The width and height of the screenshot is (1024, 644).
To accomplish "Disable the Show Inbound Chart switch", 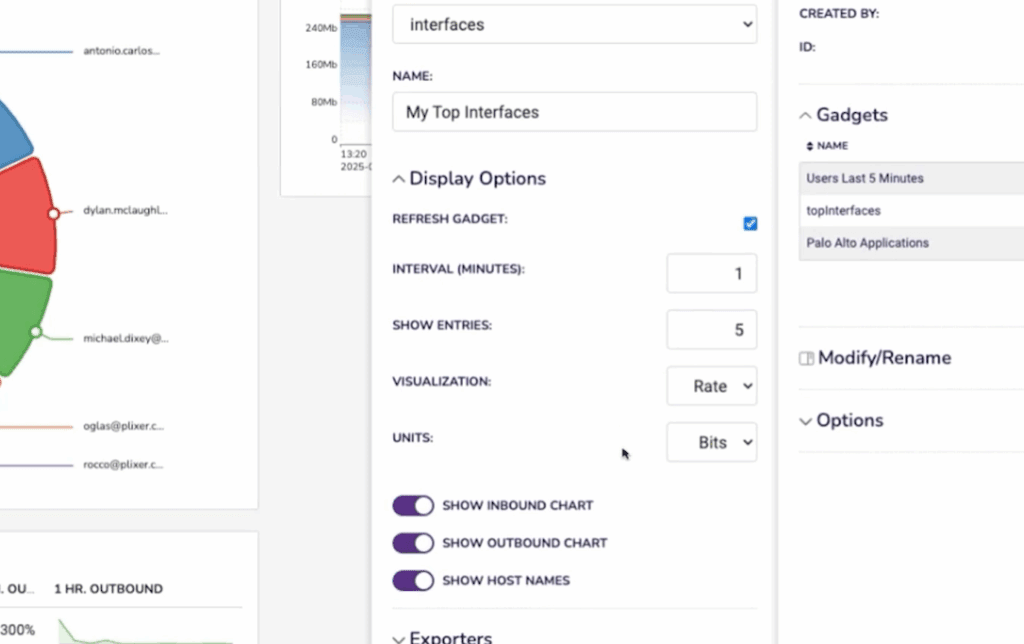I will [x=413, y=506].
